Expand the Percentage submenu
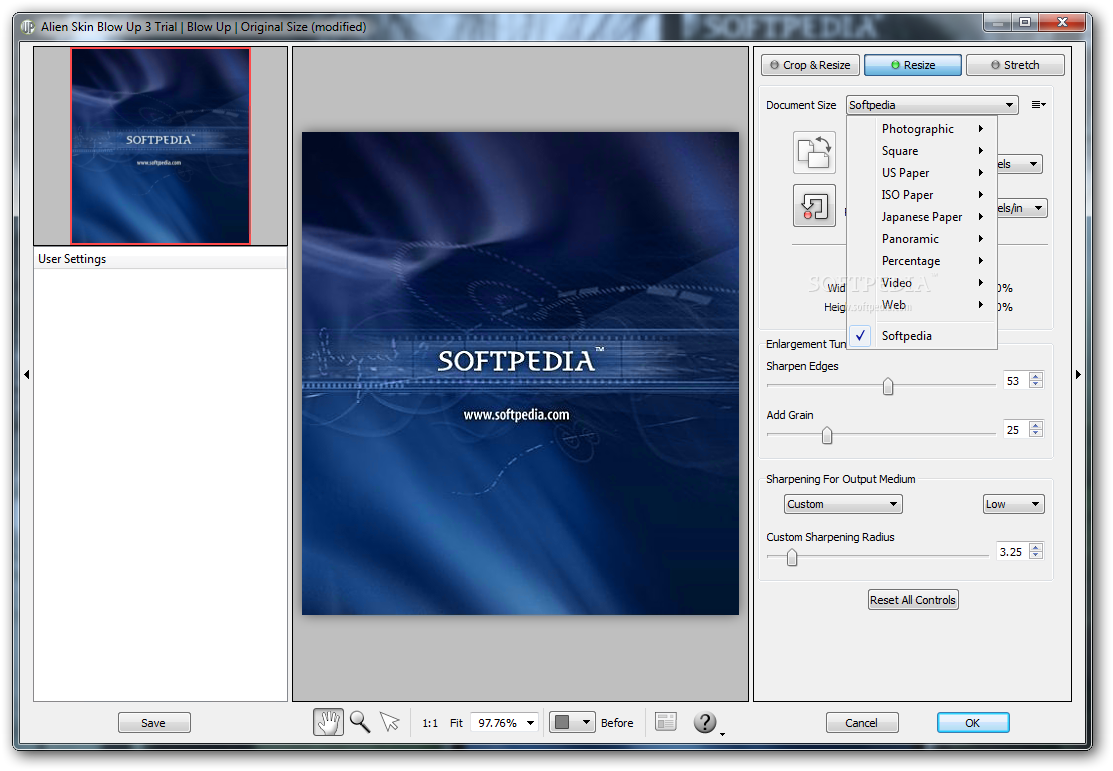Screen dimensions: 1113x771 coord(922,261)
